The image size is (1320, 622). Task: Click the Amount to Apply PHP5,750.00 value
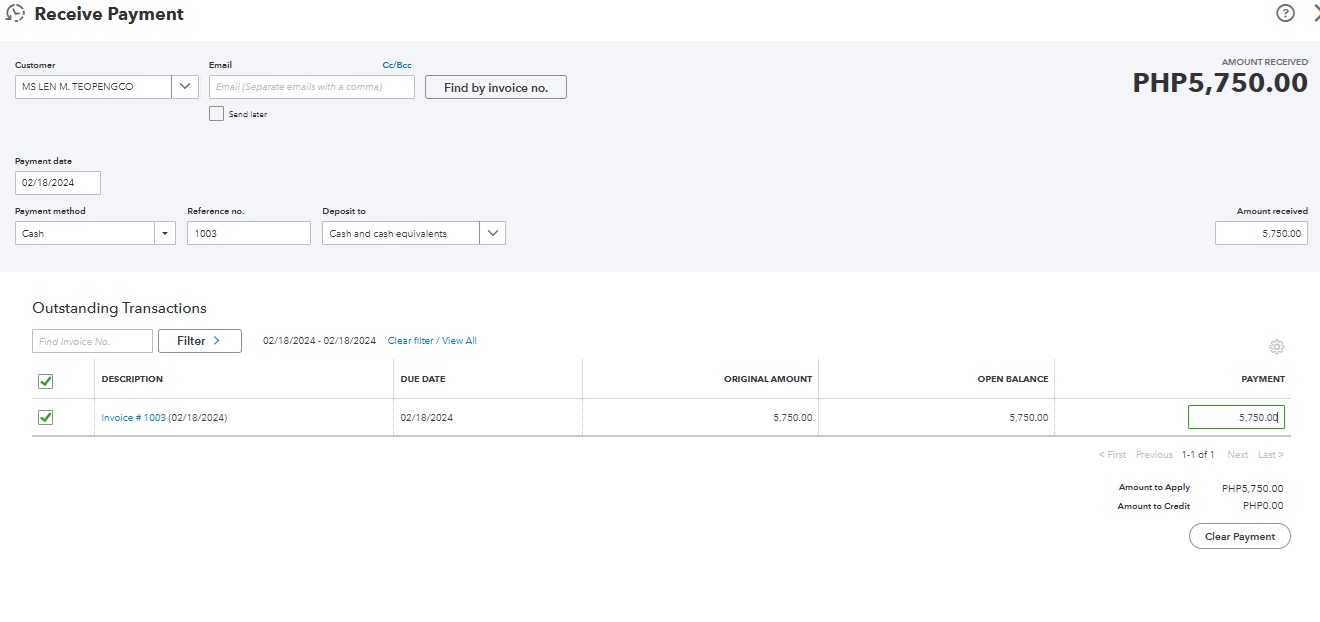click(1253, 488)
